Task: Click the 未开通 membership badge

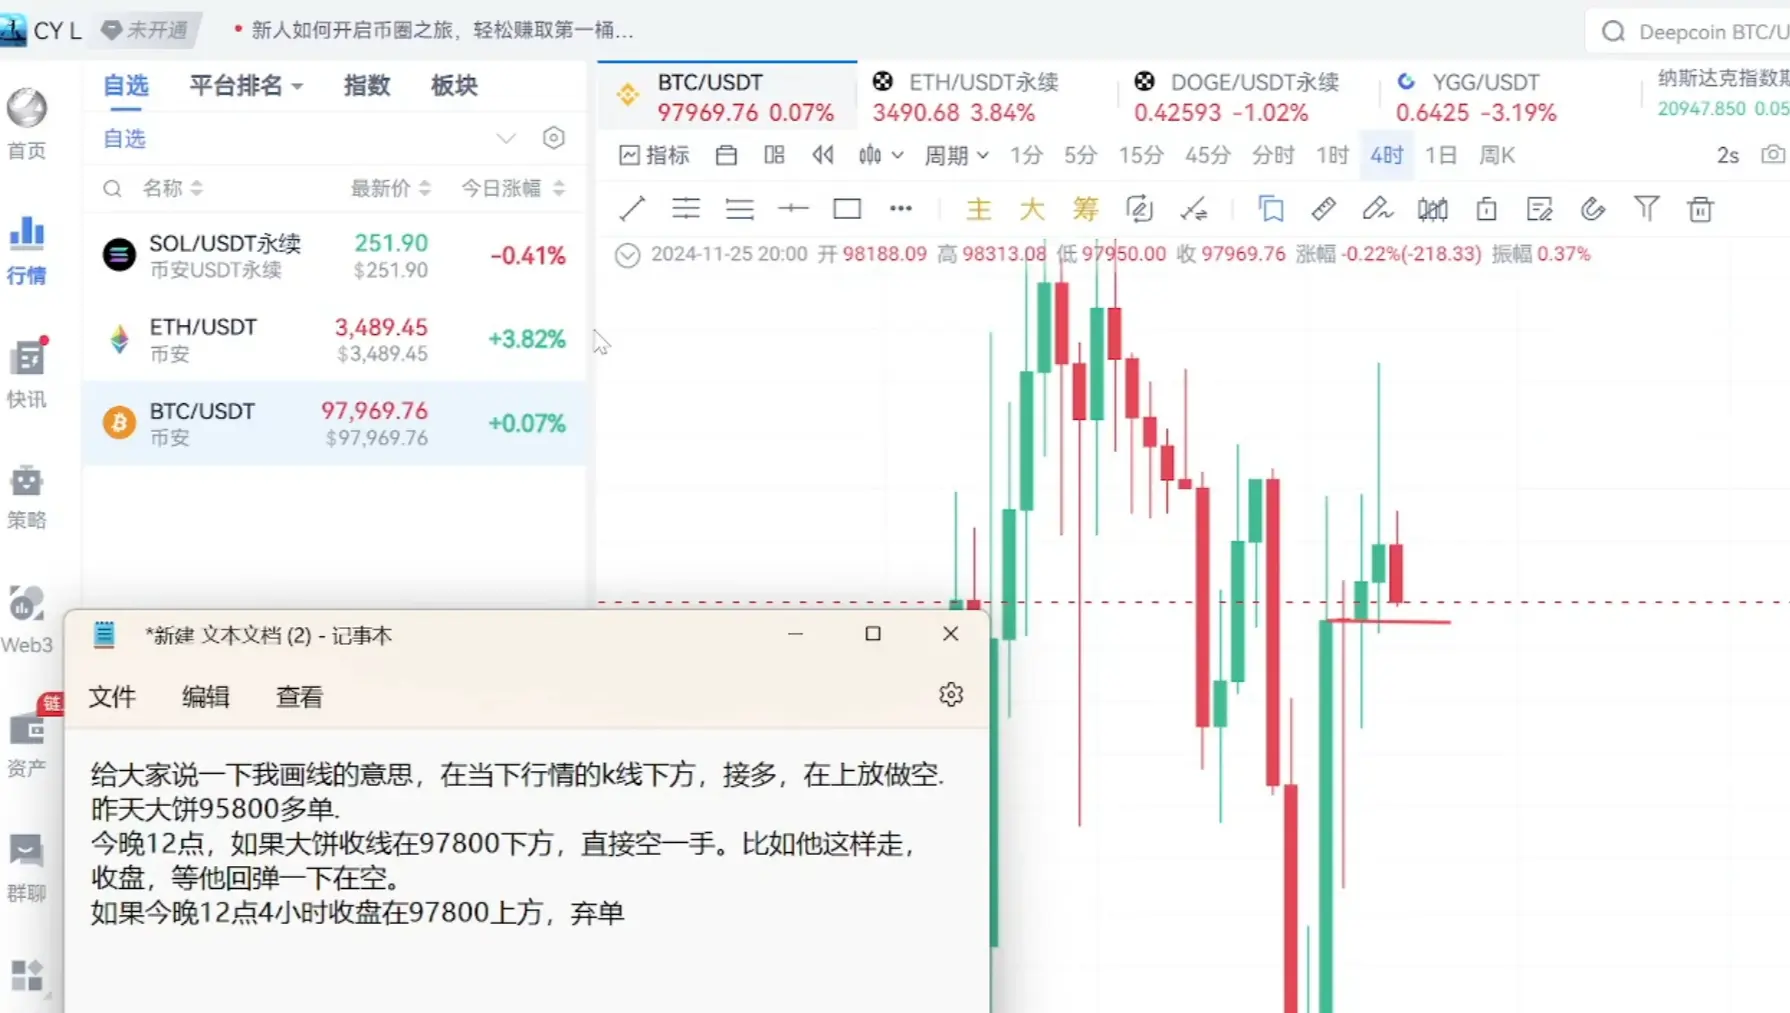Action: pos(146,30)
